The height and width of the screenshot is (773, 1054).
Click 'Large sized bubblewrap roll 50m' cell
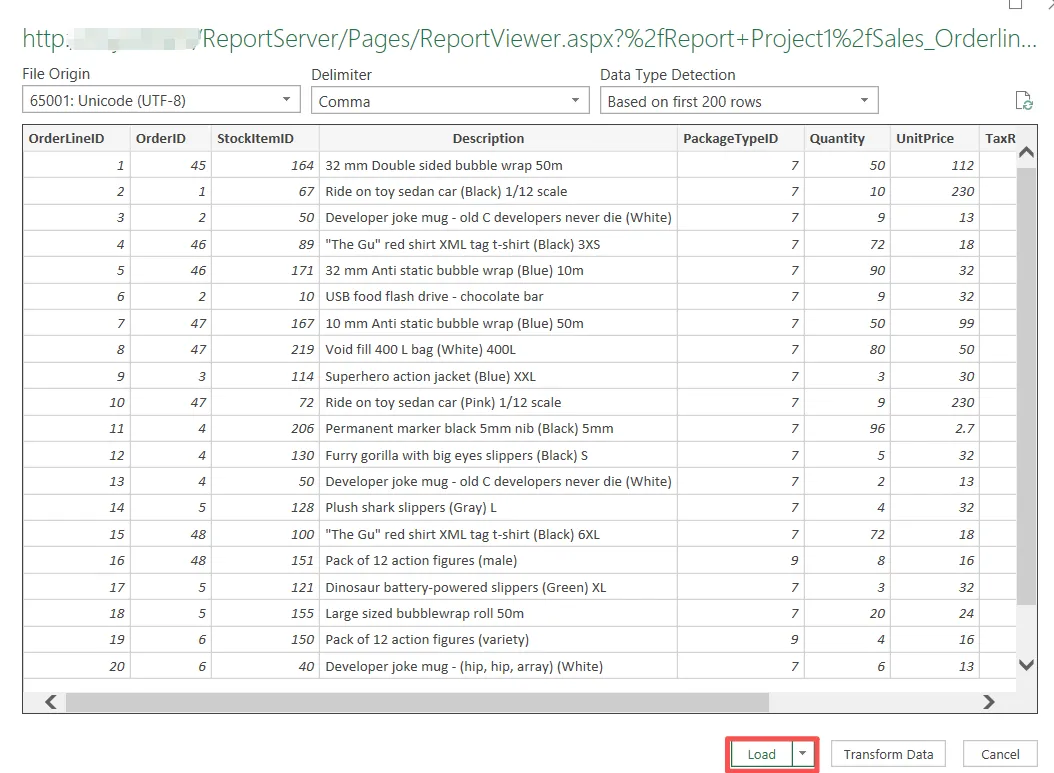(x=498, y=613)
